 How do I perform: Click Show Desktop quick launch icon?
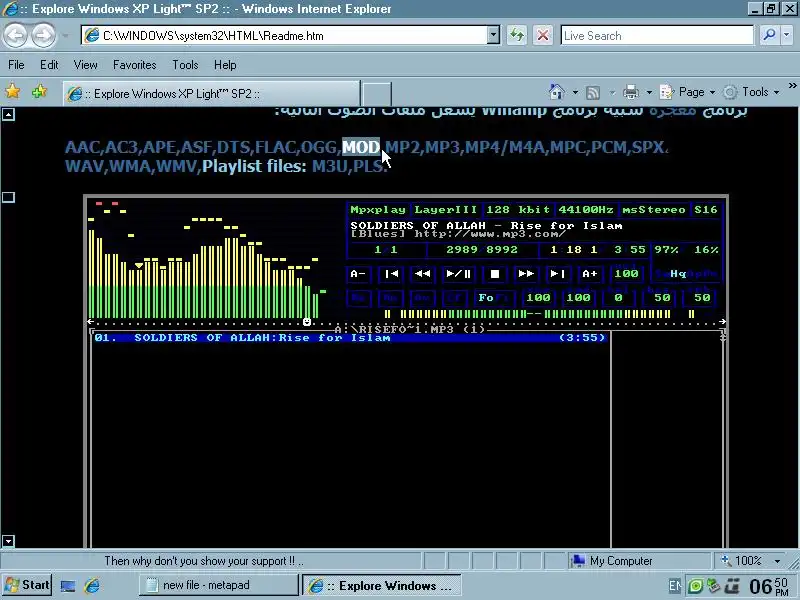tap(68, 586)
